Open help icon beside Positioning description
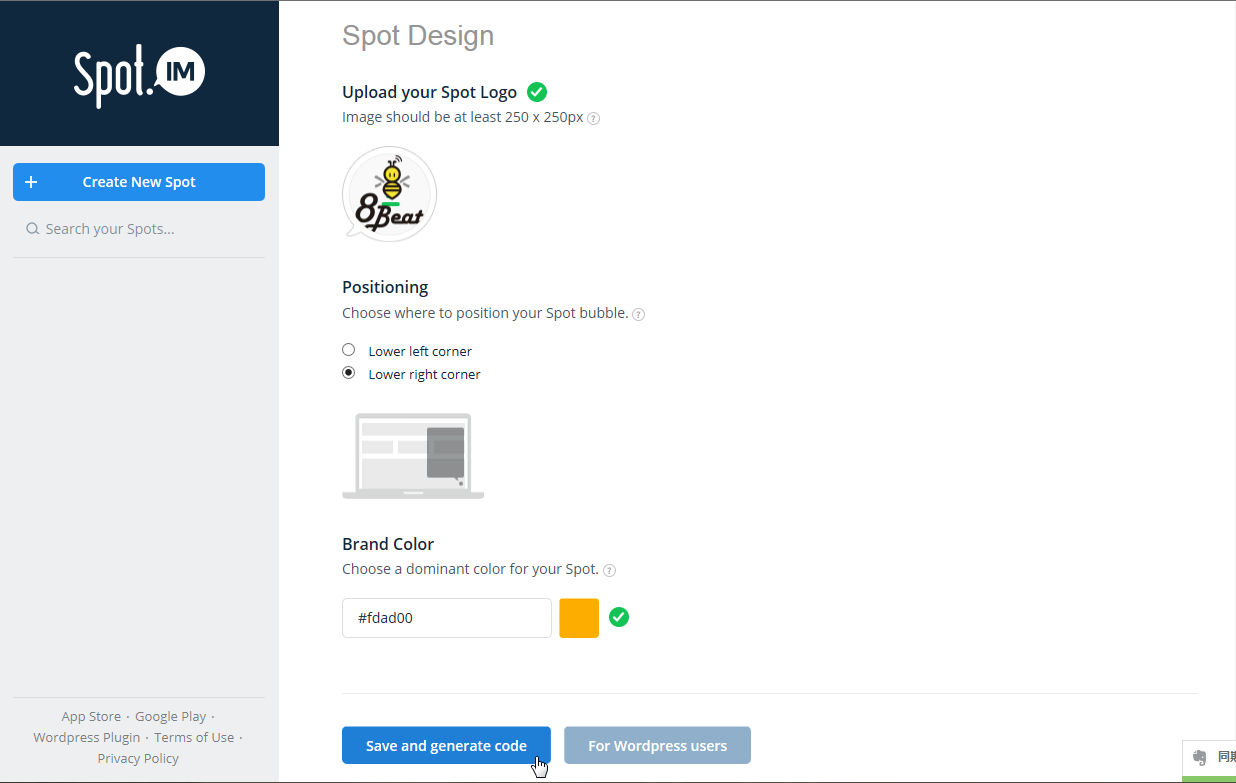Viewport: 1236px width, 783px height. pyautogui.click(x=639, y=314)
